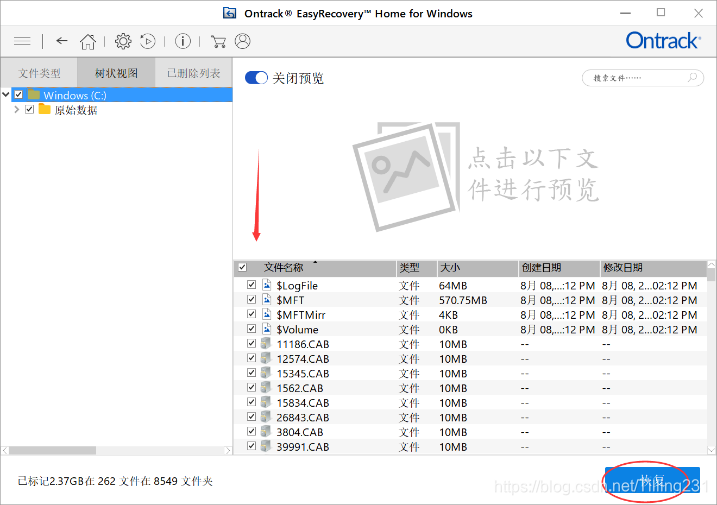Open the information icon
Image resolution: width=717 pixels, height=505 pixels.
tap(183, 41)
